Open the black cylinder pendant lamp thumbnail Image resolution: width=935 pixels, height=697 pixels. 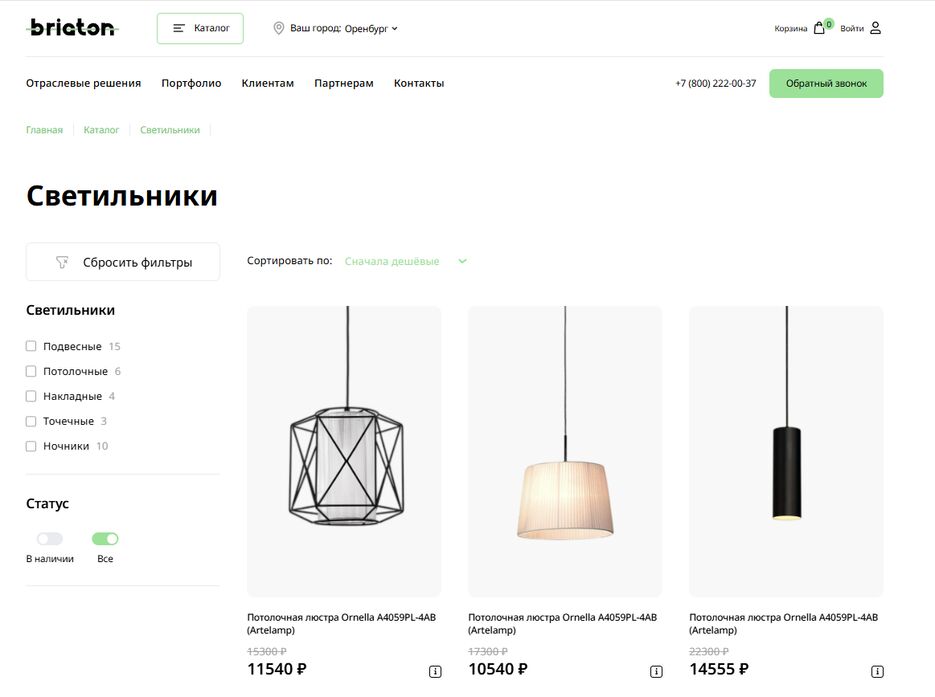786,451
